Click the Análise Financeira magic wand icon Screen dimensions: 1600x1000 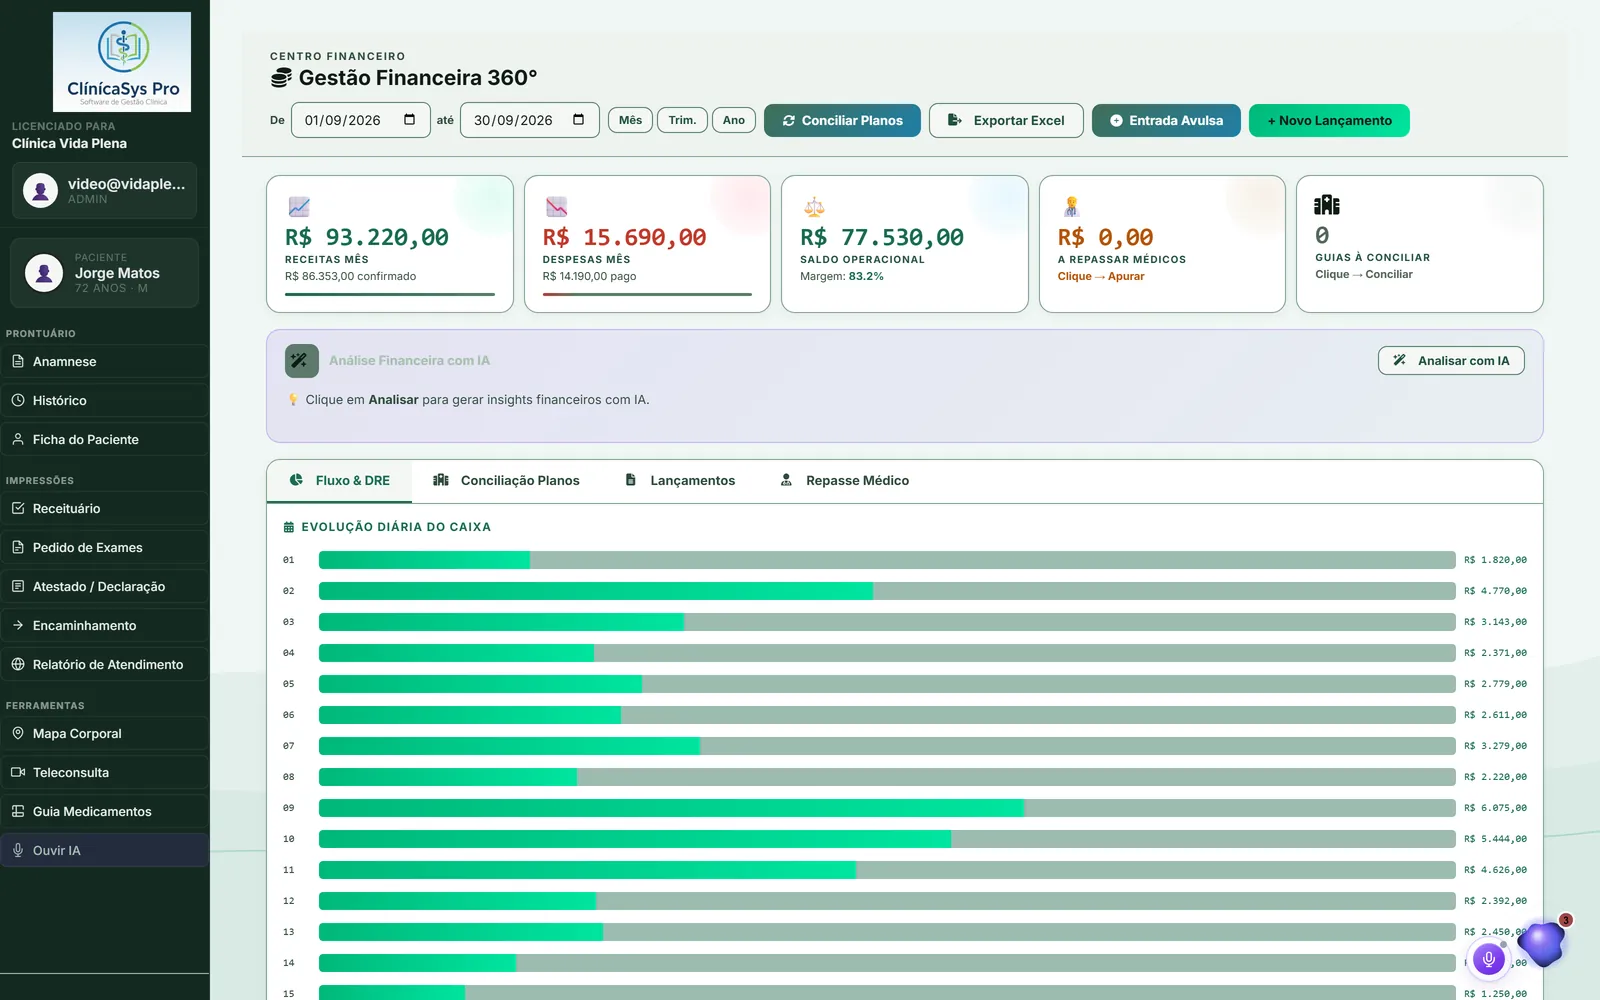[302, 361]
